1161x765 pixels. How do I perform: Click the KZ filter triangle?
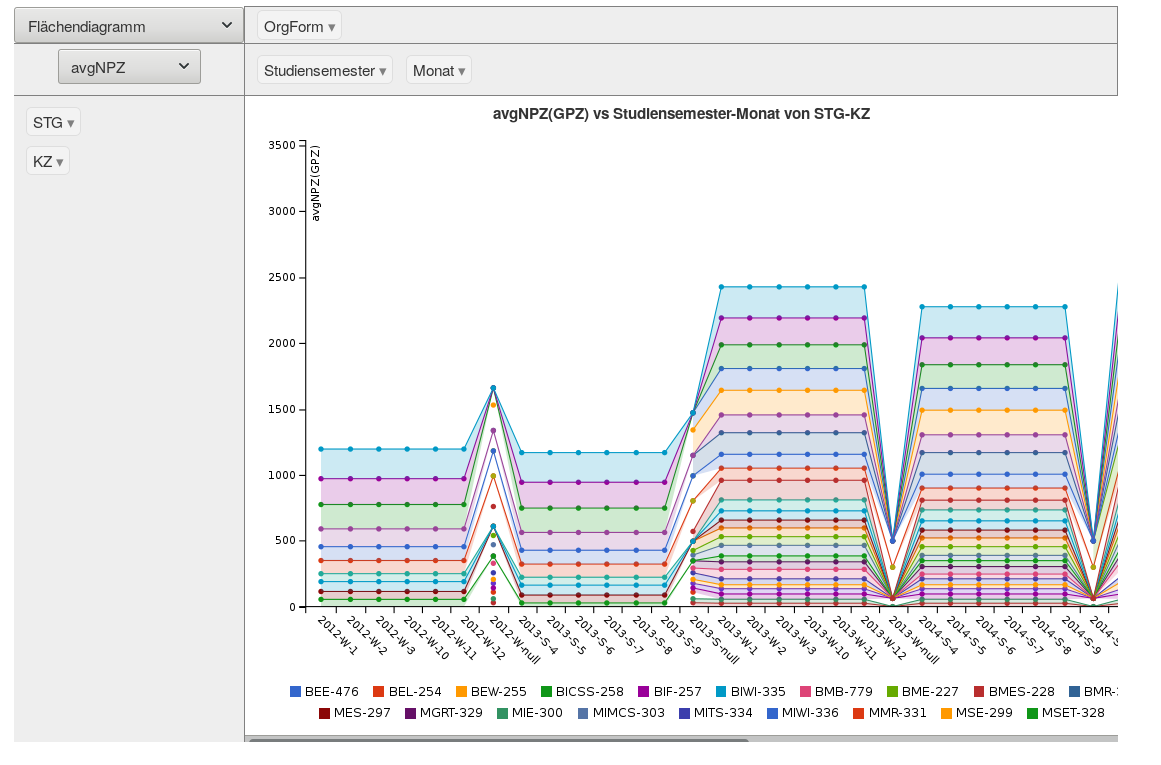(x=60, y=162)
